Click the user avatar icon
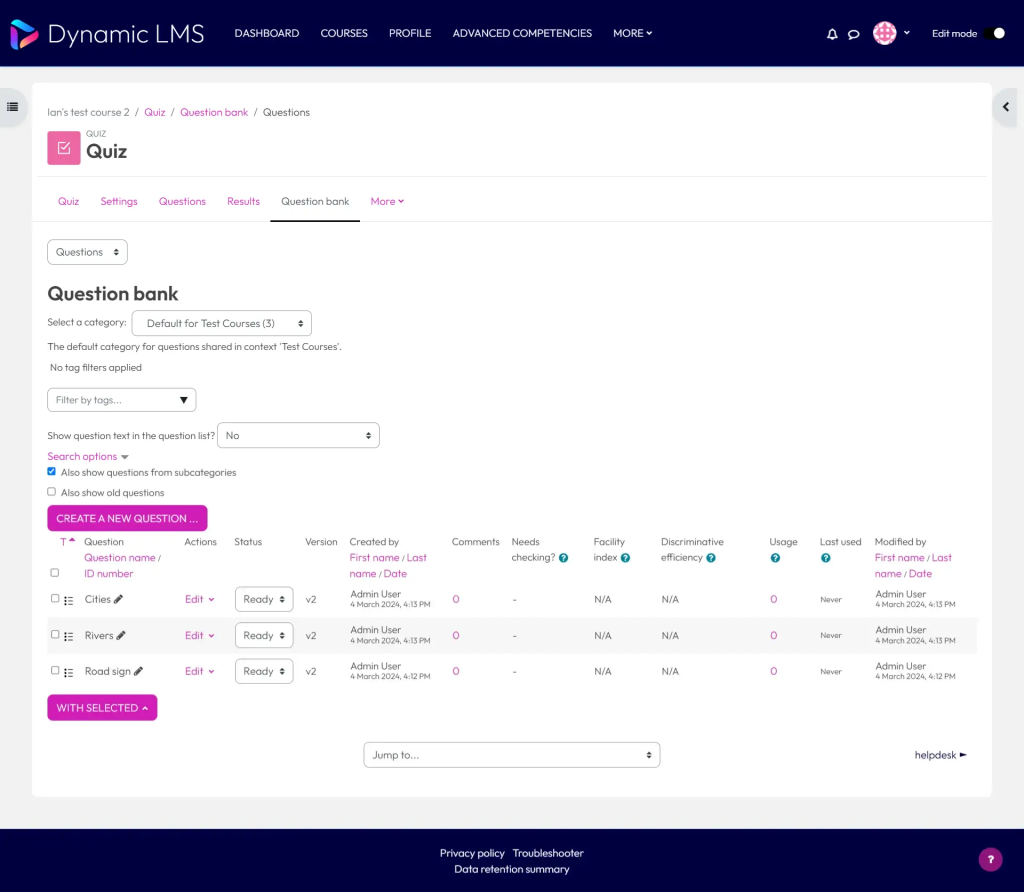This screenshot has height=892, width=1024. [884, 33]
